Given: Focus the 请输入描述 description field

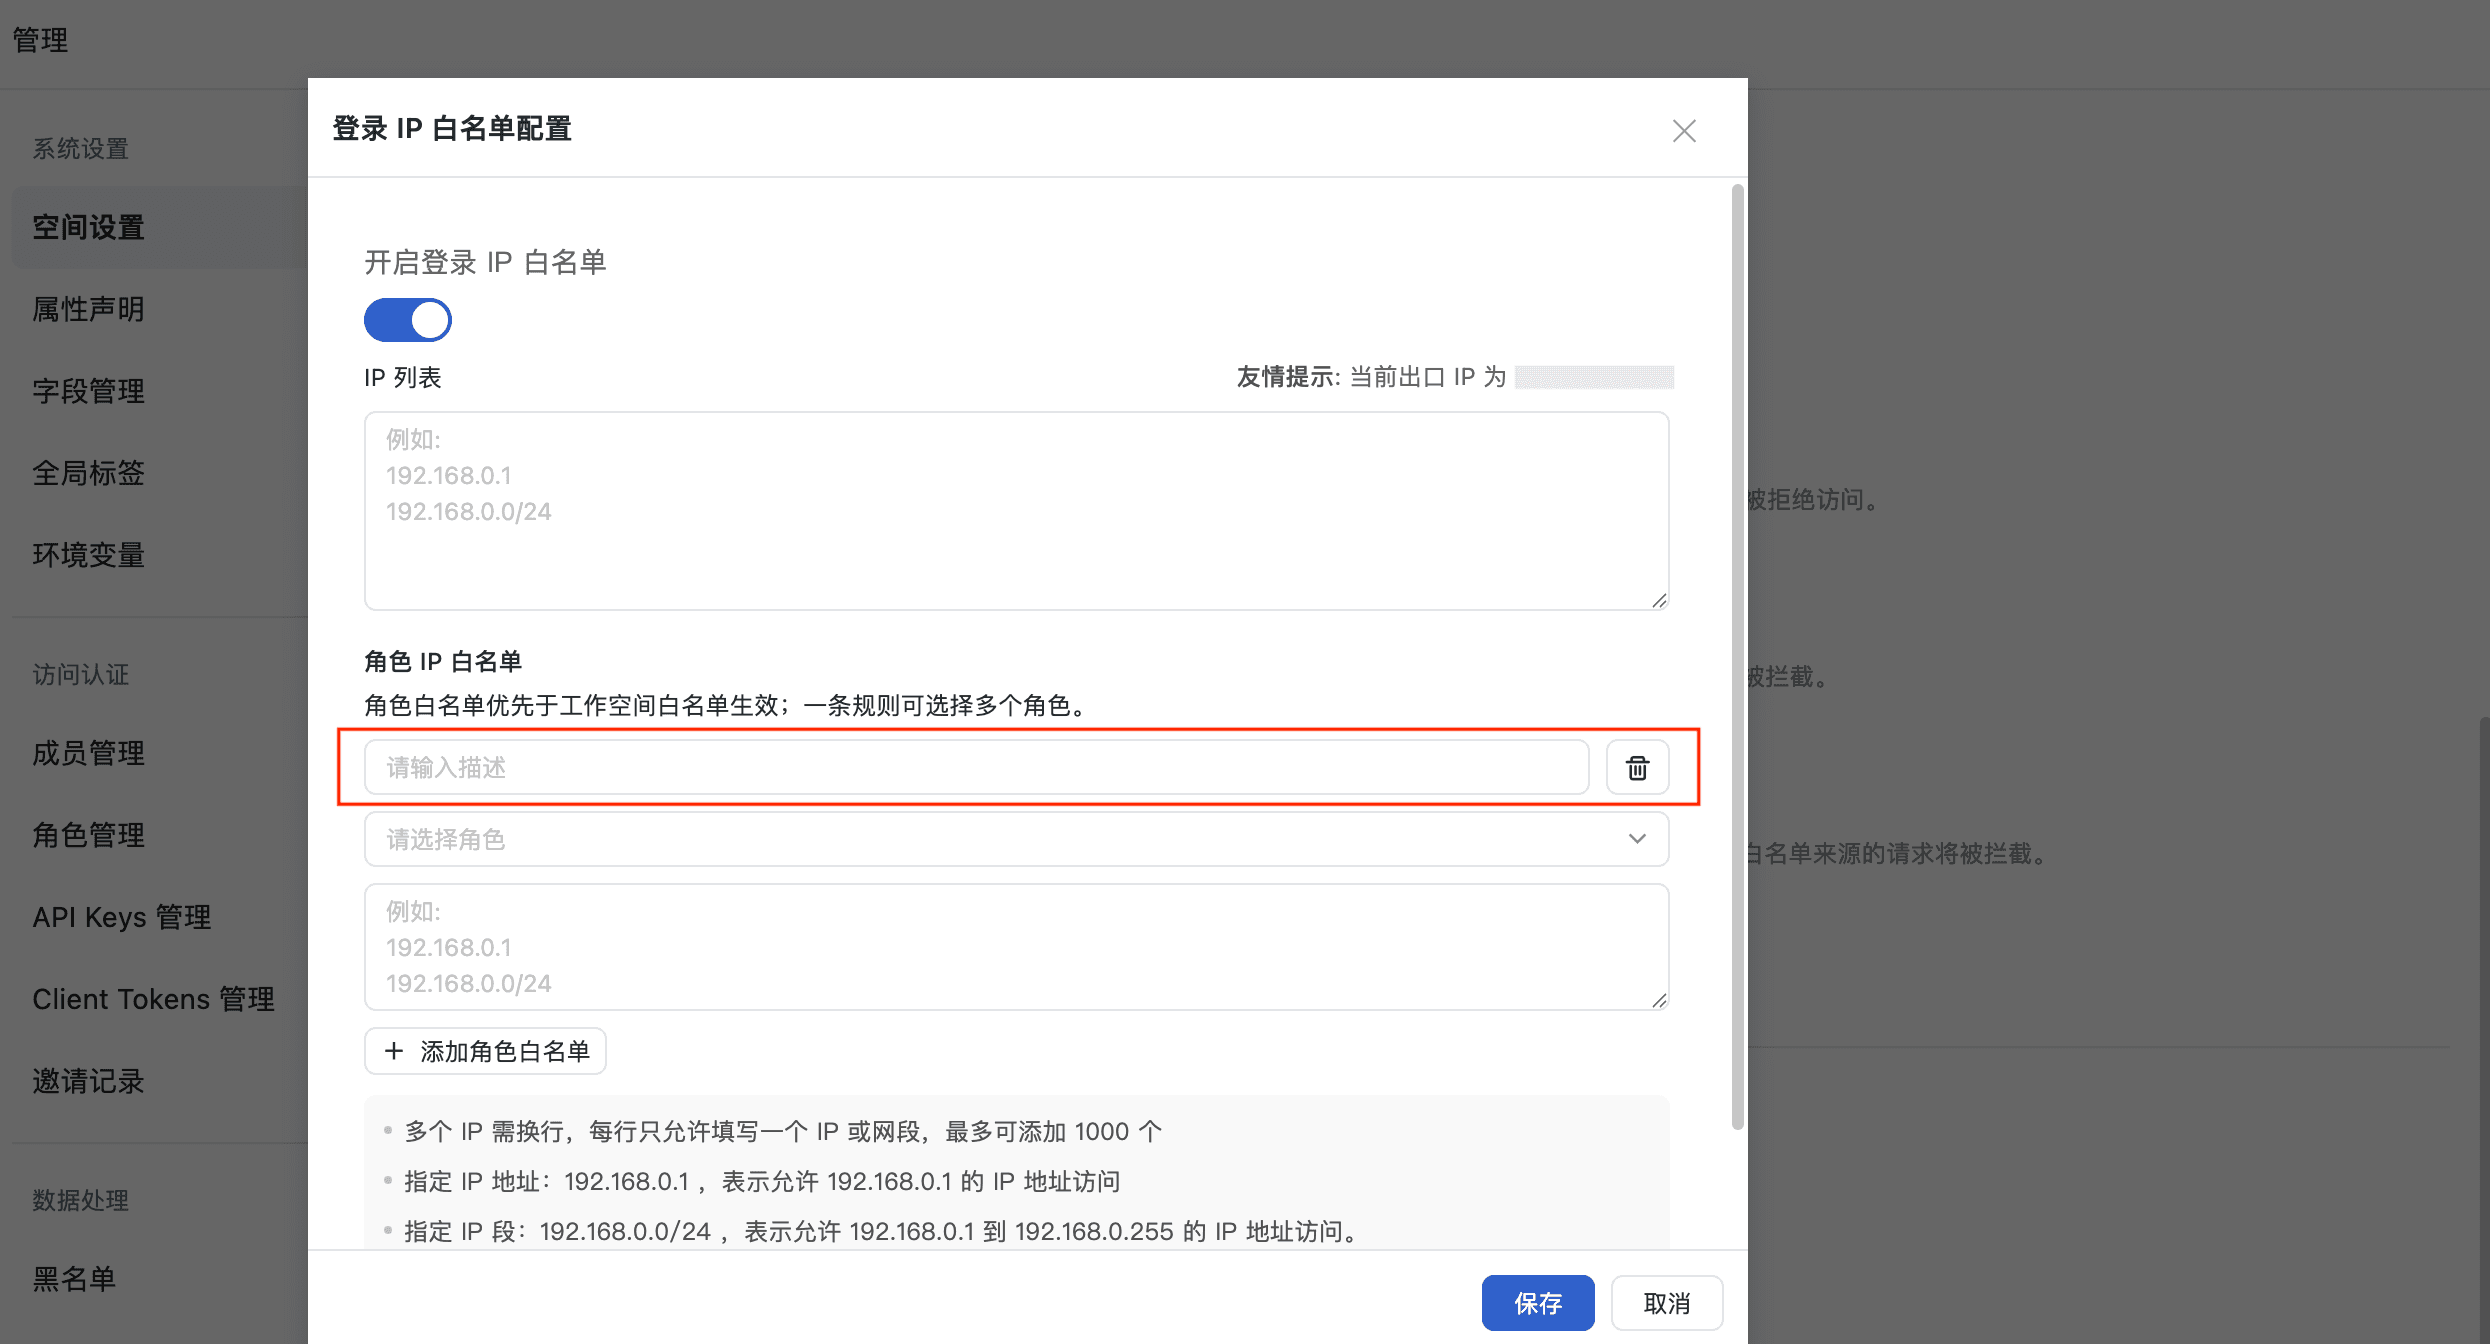Looking at the screenshot, I should [977, 768].
